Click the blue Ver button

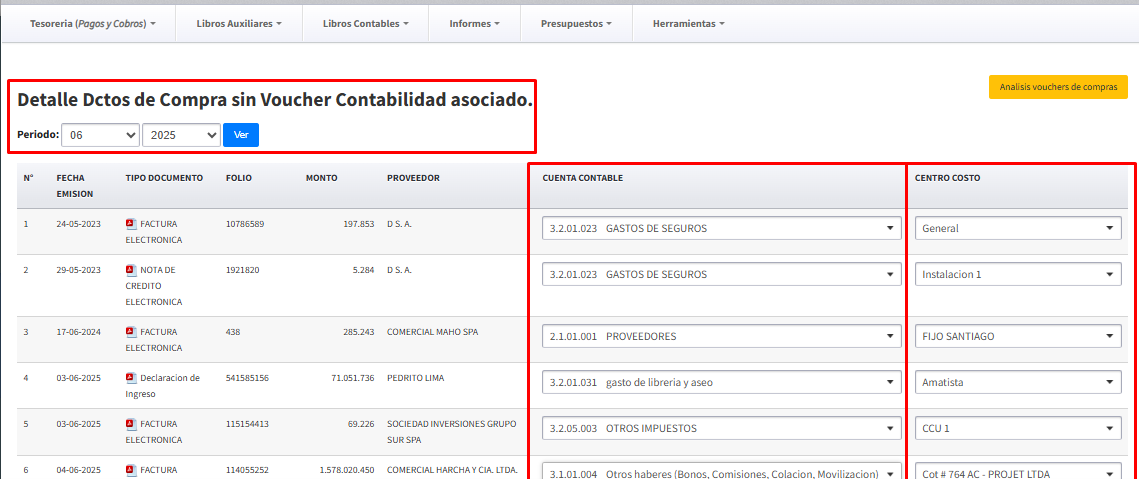coord(240,135)
